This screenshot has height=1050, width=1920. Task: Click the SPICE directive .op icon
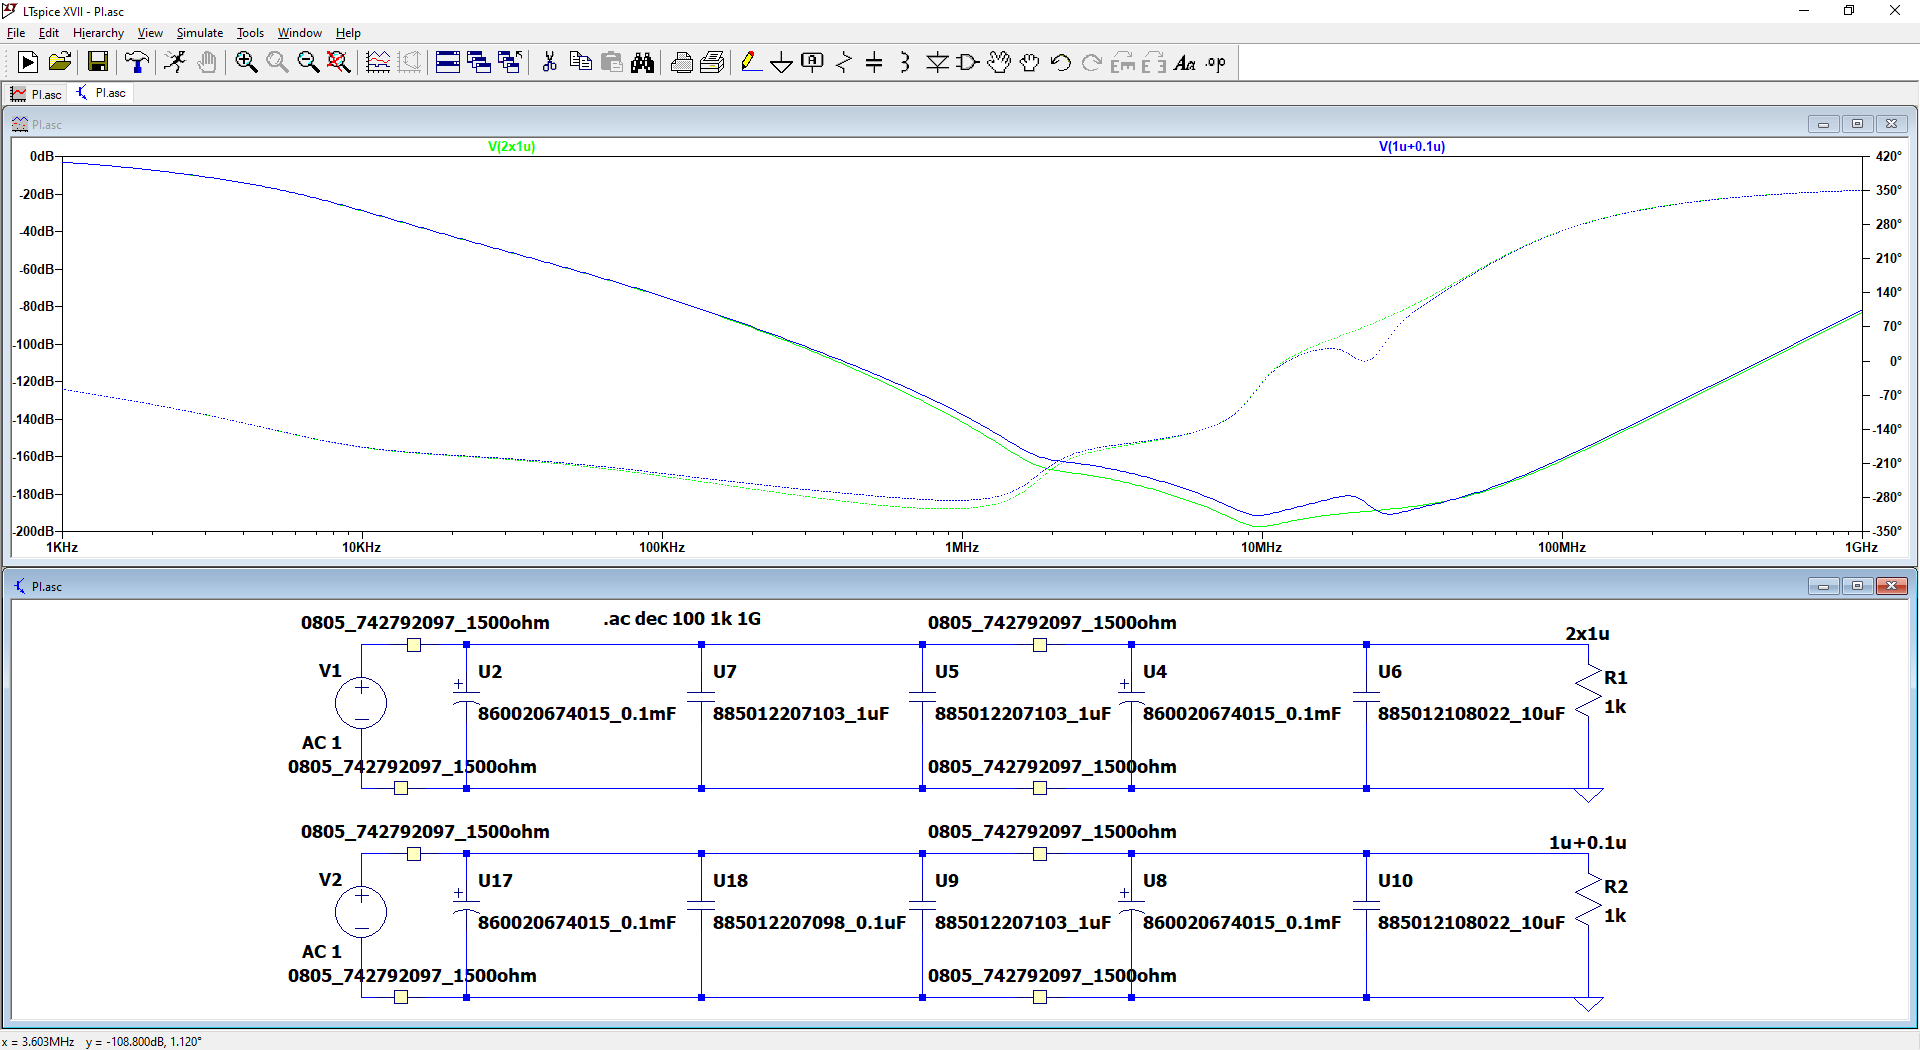tap(1215, 63)
